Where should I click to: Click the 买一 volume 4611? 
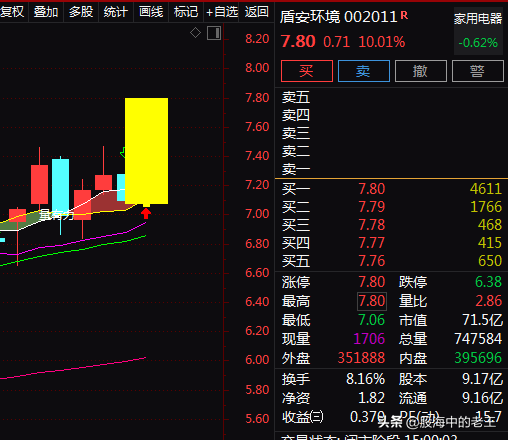coord(486,189)
